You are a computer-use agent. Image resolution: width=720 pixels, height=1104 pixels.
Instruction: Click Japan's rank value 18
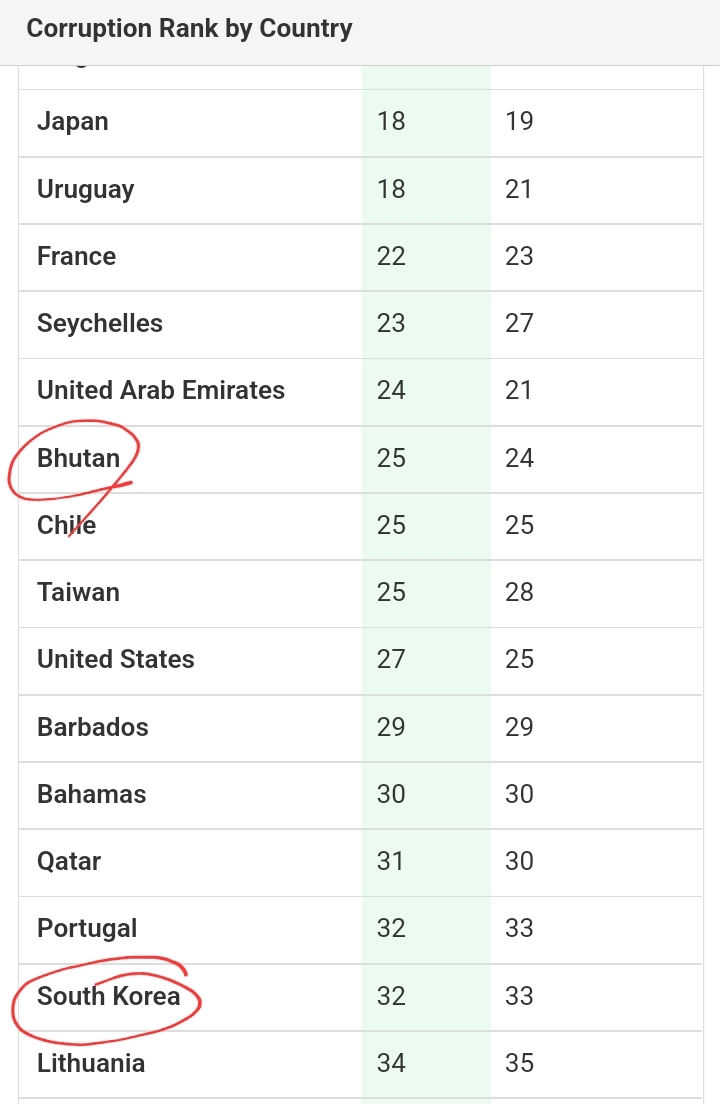tap(391, 121)
